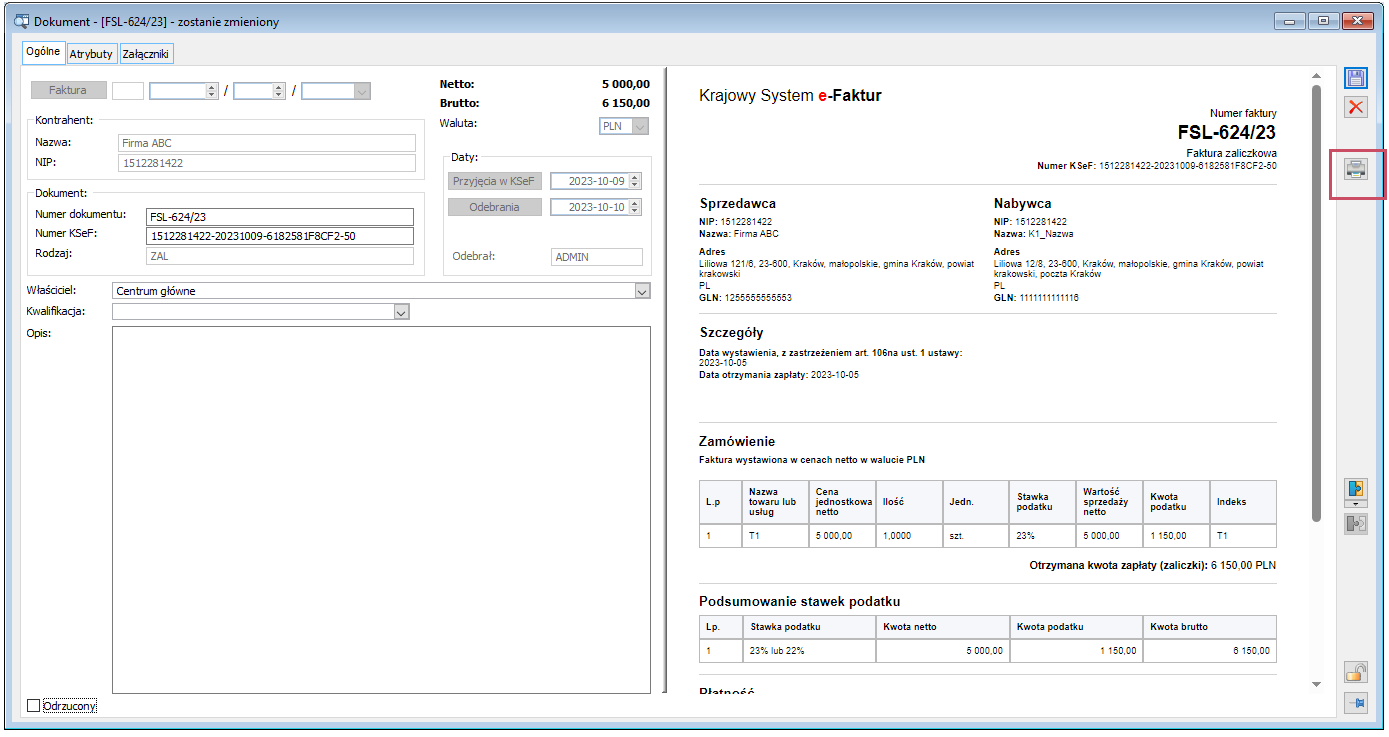Click the blue-yellow document generation icon
1389x737 pixels.
click(1356, 489)
